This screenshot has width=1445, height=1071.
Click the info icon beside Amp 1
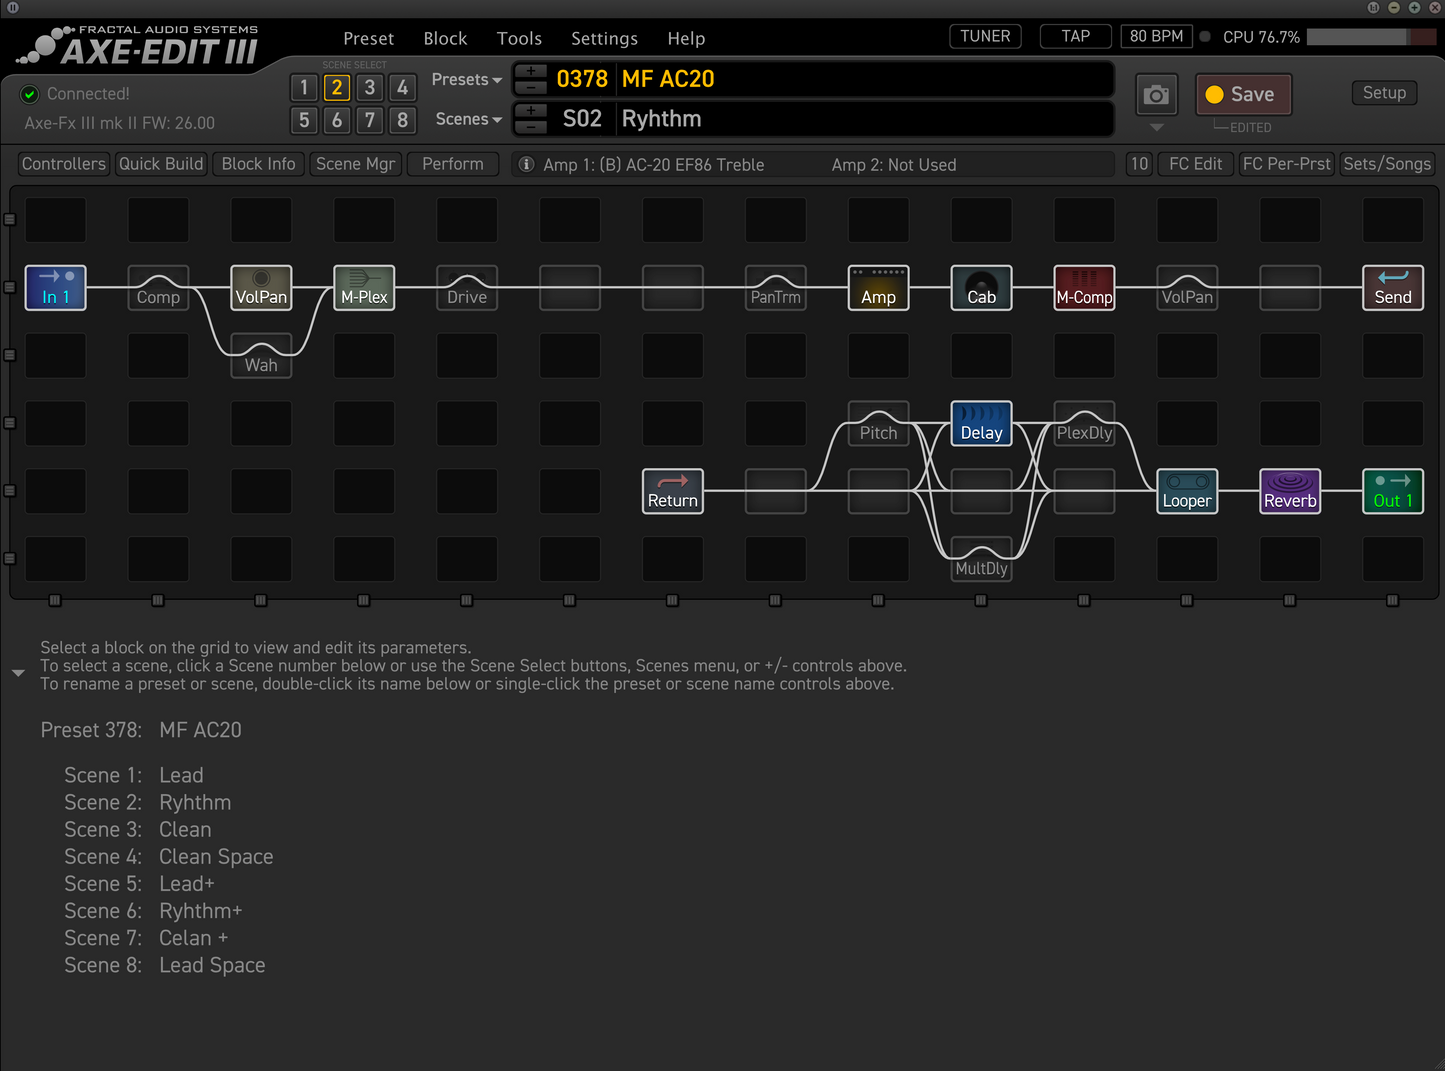(x=526, y=164)
